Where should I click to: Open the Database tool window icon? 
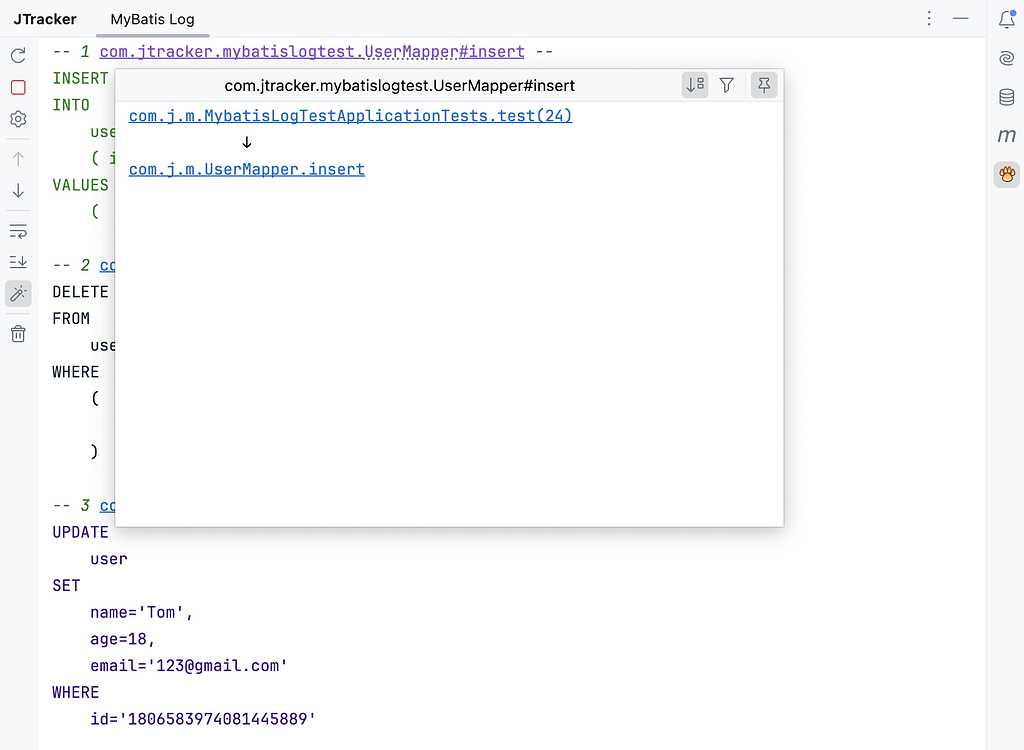click(1007, 97)
